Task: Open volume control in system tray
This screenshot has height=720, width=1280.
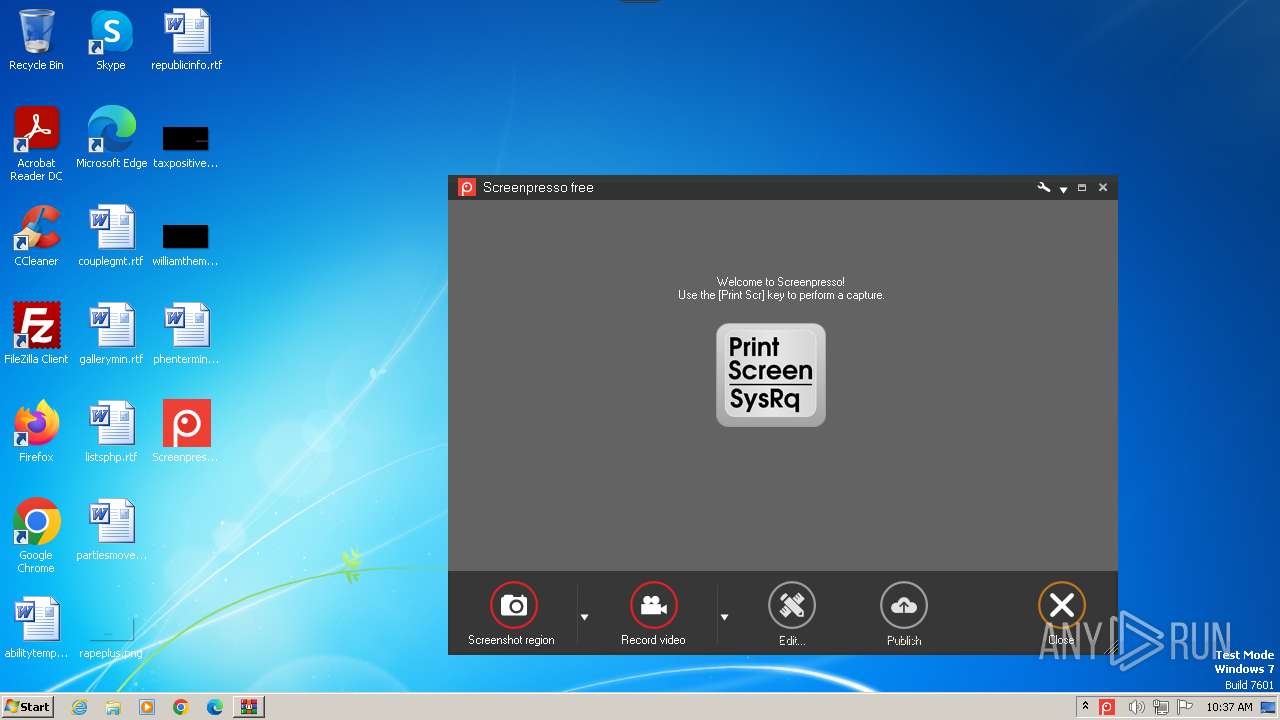Action: (1136, 707)
